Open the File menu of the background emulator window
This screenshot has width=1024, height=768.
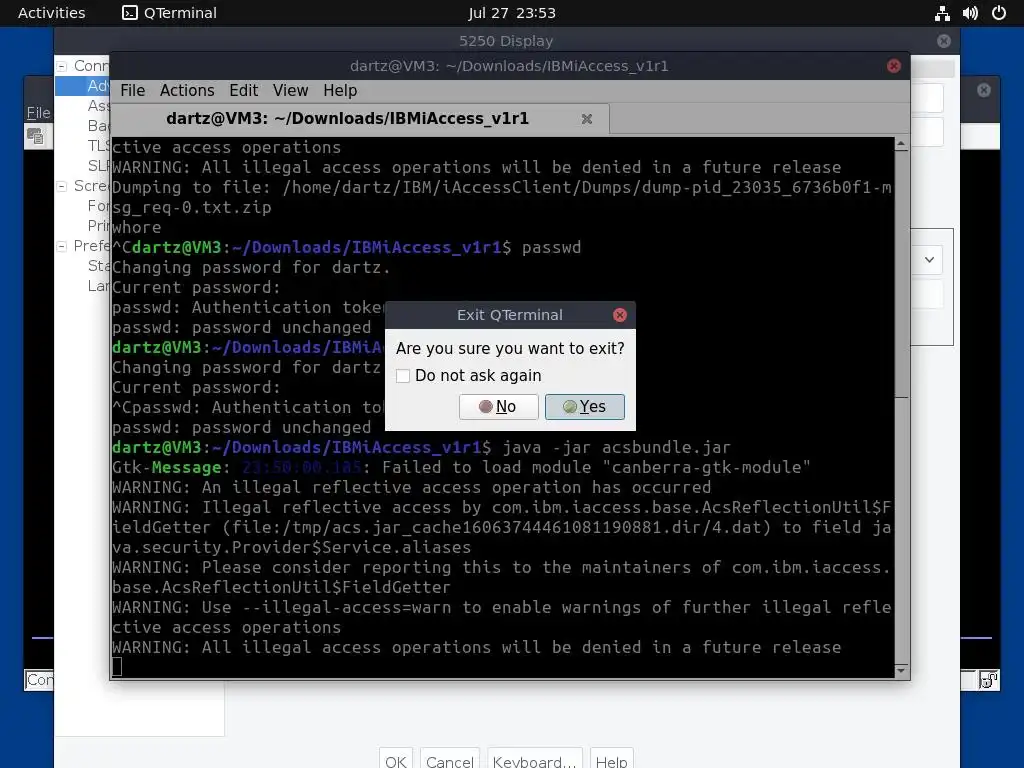pyautogui.click(x=38, y=112)
